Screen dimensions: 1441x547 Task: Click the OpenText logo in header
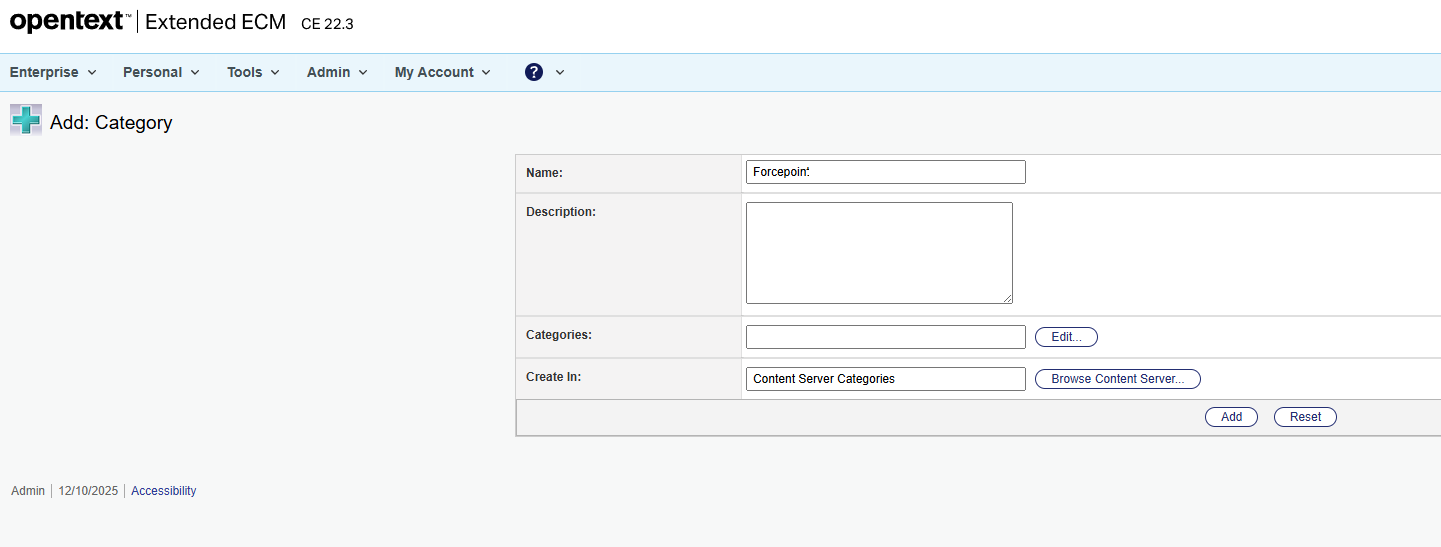69,22
